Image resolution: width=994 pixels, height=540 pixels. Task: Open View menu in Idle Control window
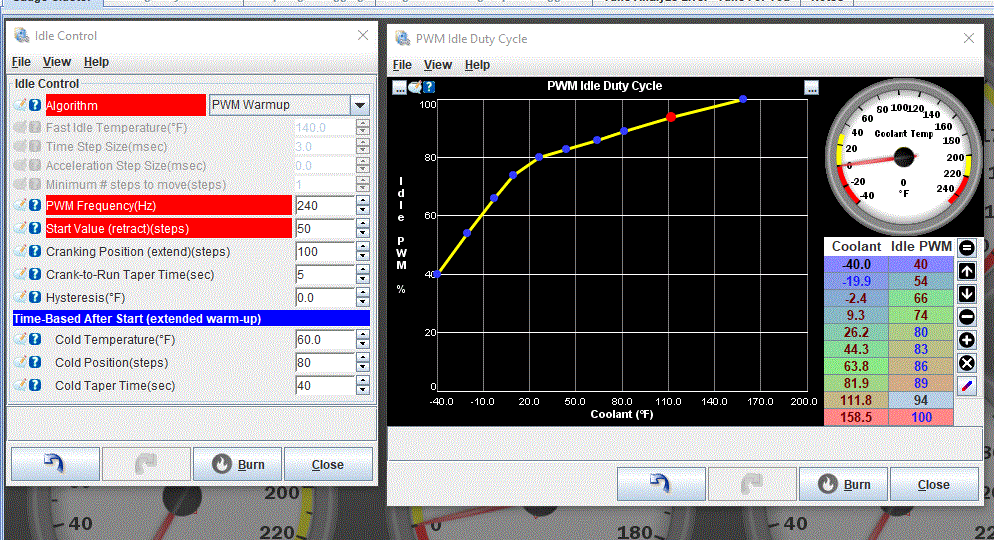tap(57, 62)
